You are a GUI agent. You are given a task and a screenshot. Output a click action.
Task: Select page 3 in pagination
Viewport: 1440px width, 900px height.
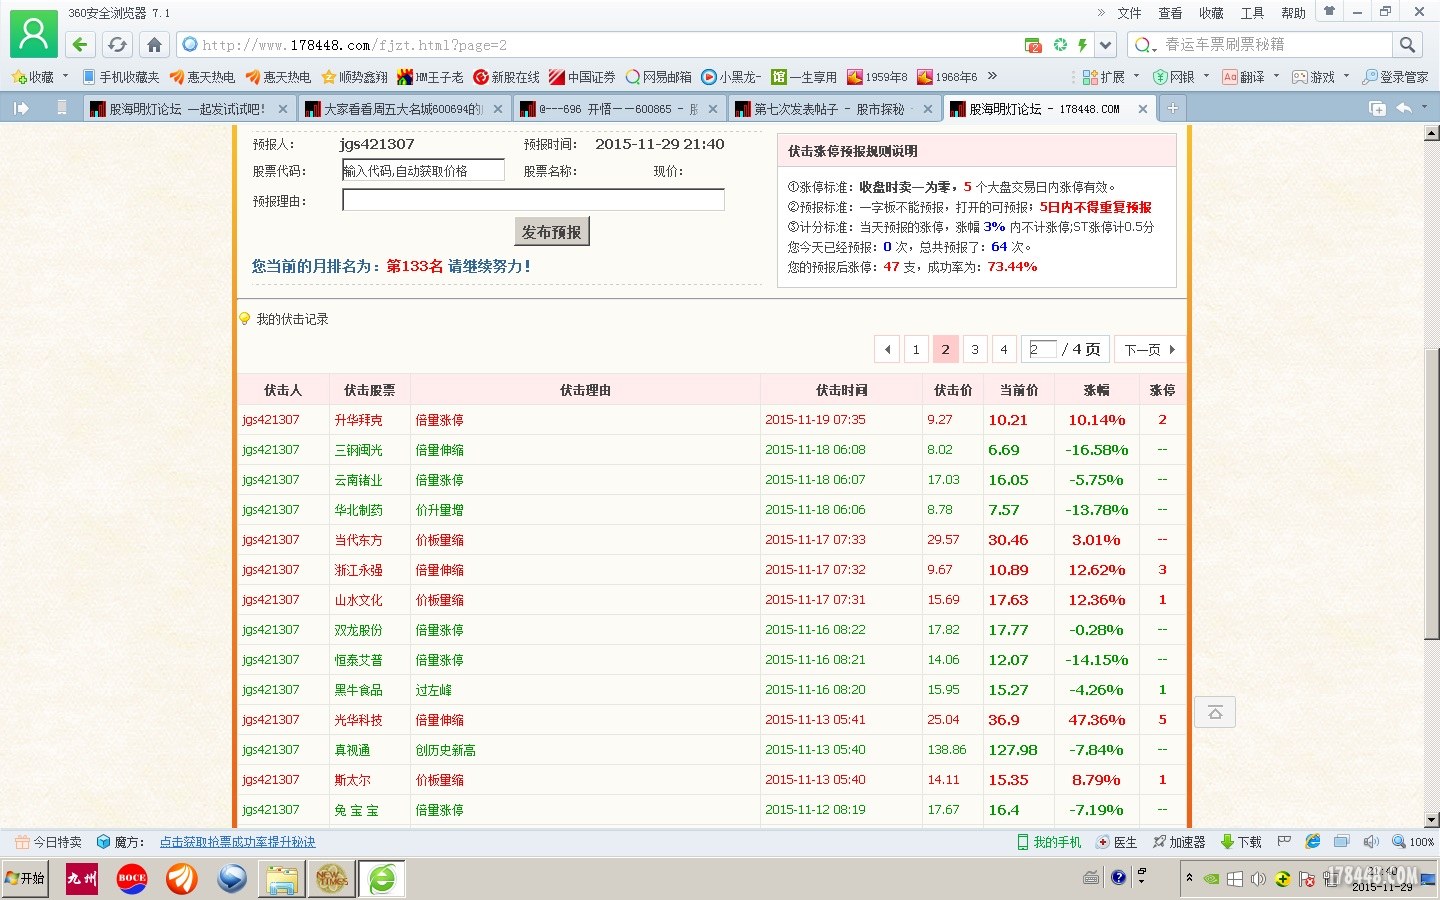[x=975, y=349]
